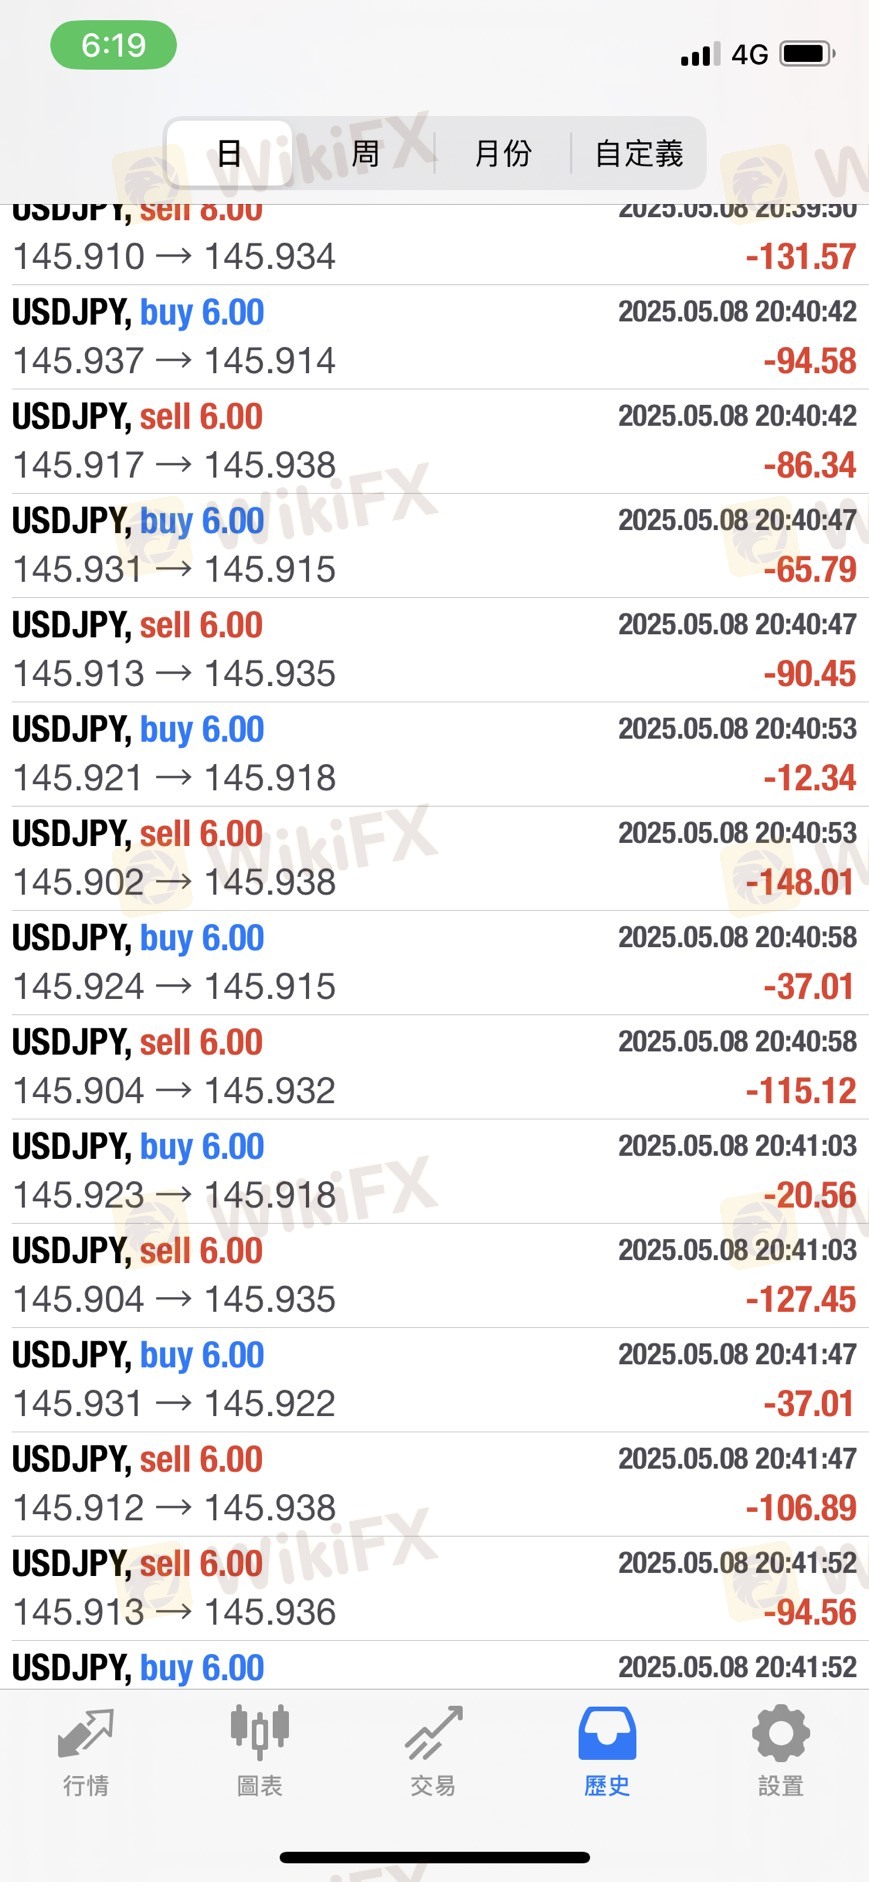Tap the cellular signal bars icon

[699, 54]
